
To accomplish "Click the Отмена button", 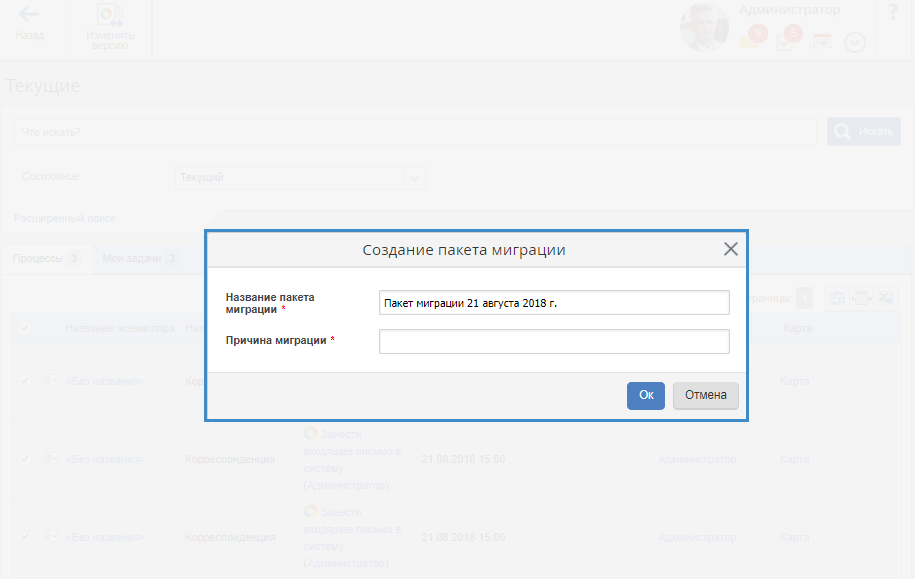I will (x=706, y=395).
